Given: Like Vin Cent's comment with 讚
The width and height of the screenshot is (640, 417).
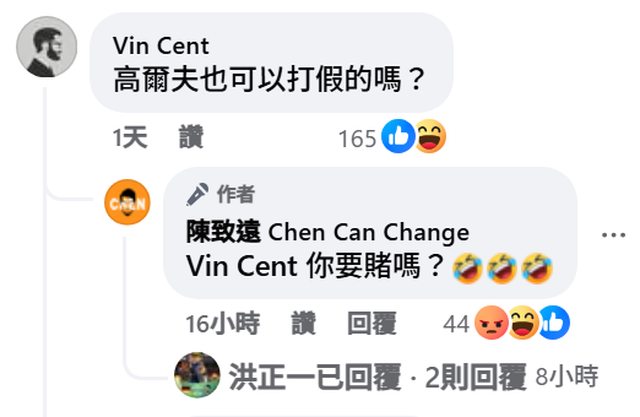Looking at the screenshot, I should point(191,138).
